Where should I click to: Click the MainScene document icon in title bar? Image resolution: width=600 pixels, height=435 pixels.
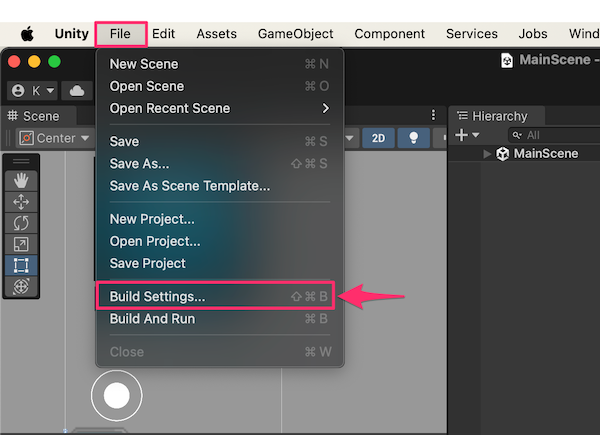click(507, 60)
